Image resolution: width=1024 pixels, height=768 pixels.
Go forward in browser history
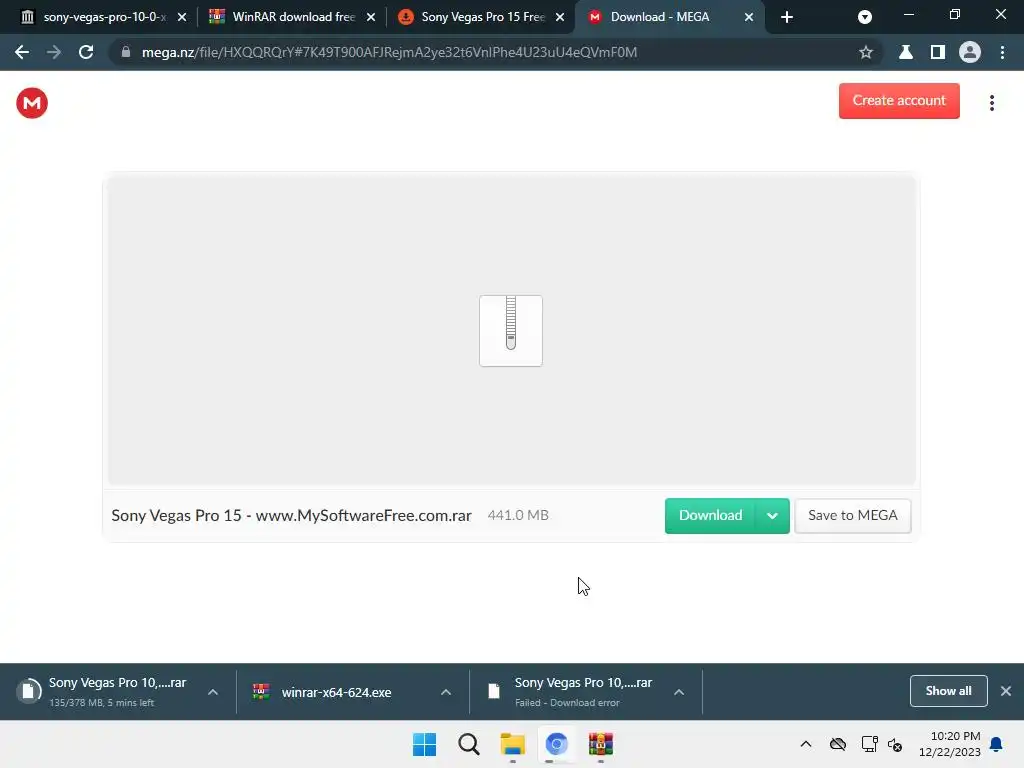pos(54,52)
